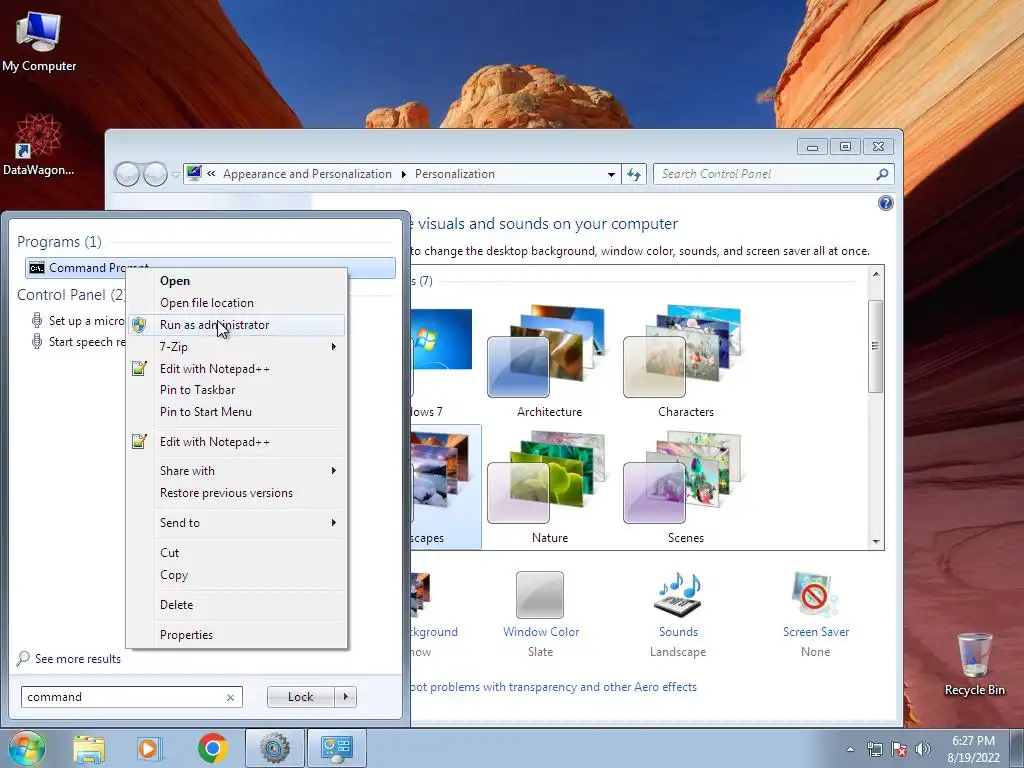Open My Computer desktop icon

coord(39,41)
